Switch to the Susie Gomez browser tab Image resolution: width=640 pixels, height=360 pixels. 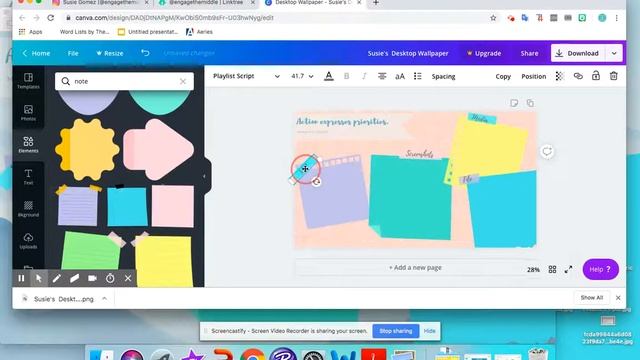click(x=100, y=2)
